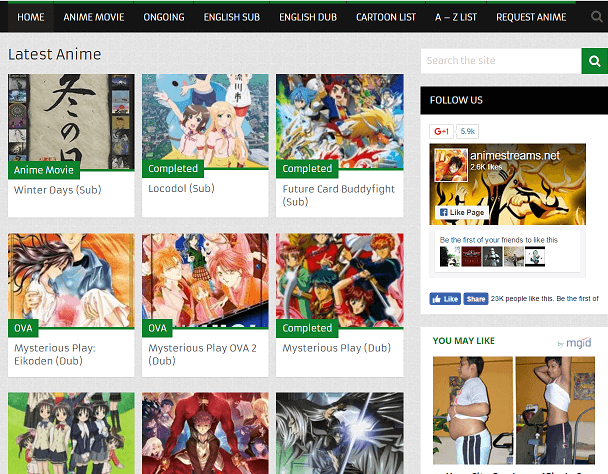Open the CARTOON LIST menu item

click(x=386, y=17)
